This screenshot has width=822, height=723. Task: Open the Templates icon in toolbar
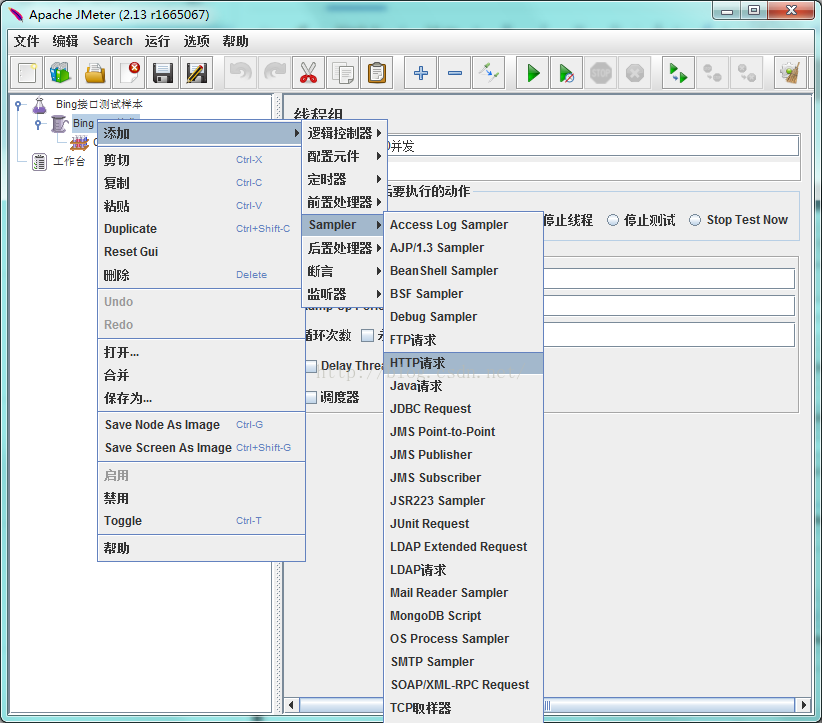[x=60, y=73]
